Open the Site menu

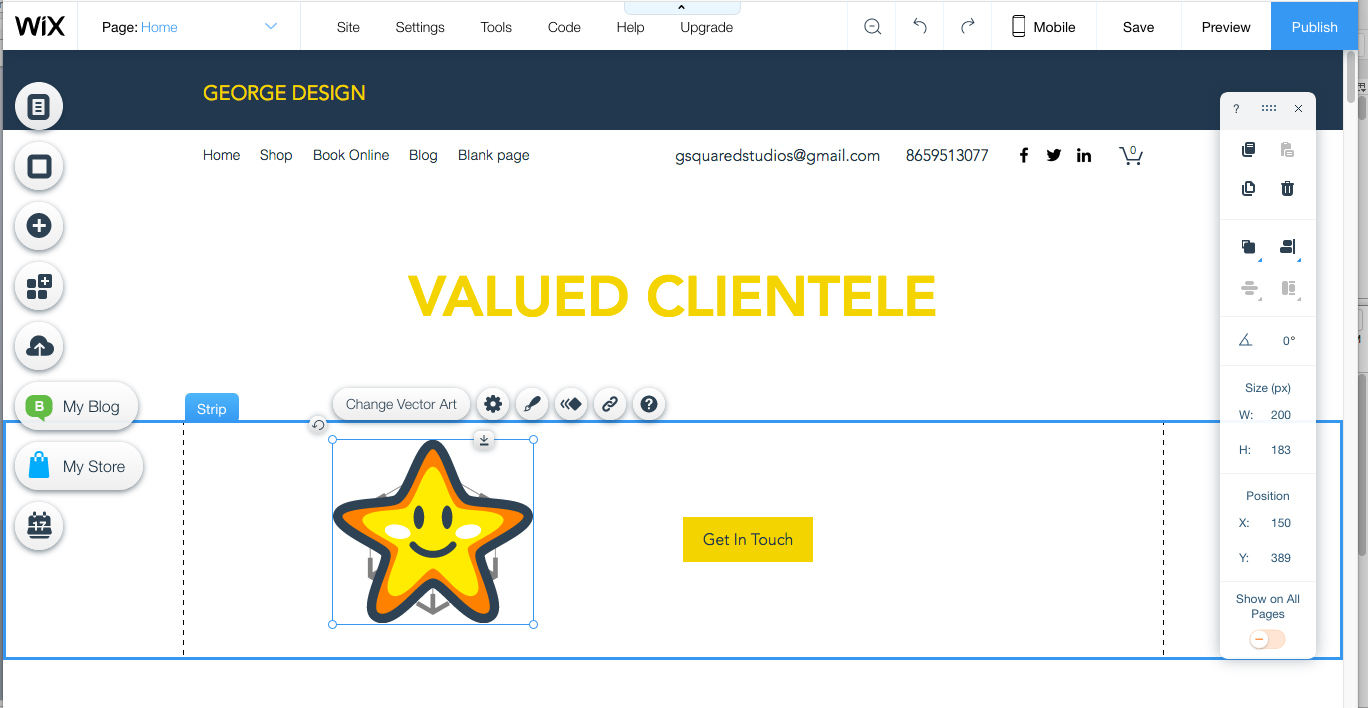[x=348, y=27]
